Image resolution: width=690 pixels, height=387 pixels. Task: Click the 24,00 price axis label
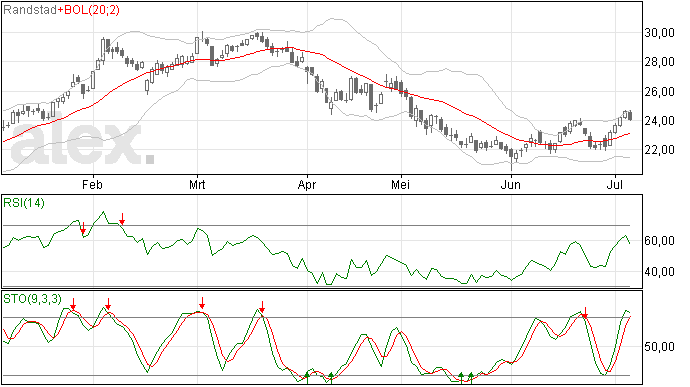tap(659, 121)
